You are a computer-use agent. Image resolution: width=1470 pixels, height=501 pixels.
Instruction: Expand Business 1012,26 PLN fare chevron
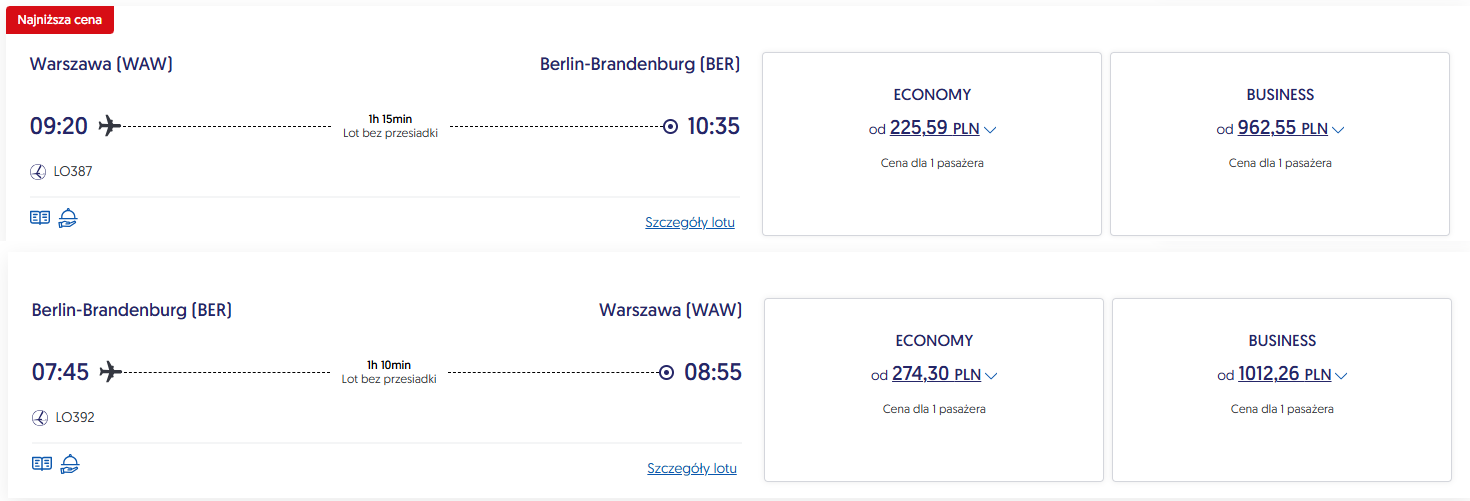coord(1341,376)
